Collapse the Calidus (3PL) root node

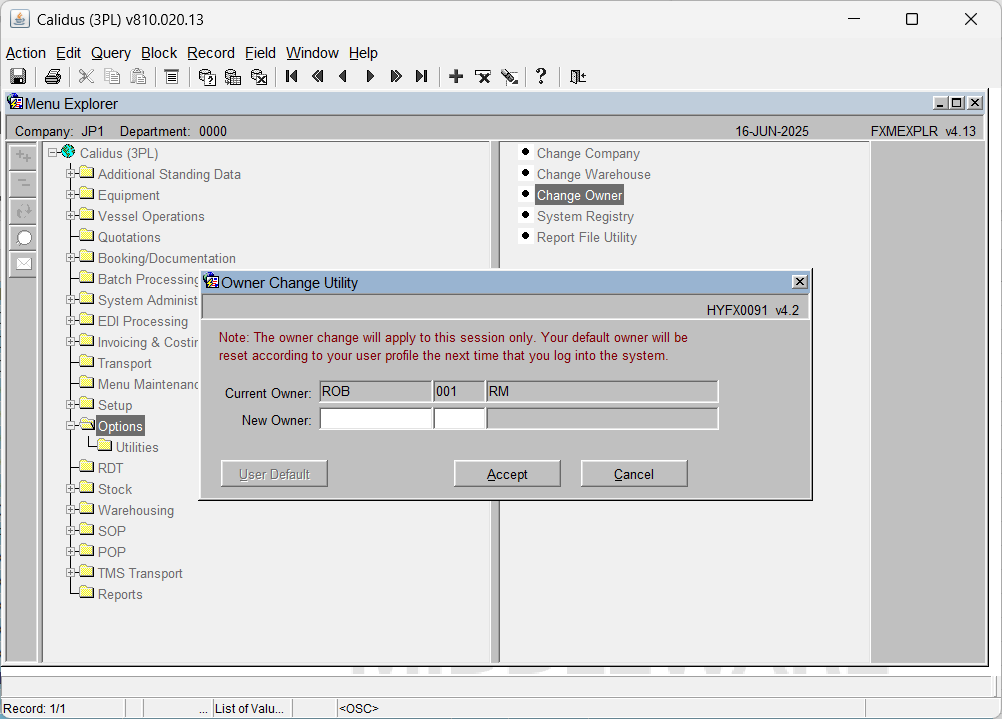[52, 153]
